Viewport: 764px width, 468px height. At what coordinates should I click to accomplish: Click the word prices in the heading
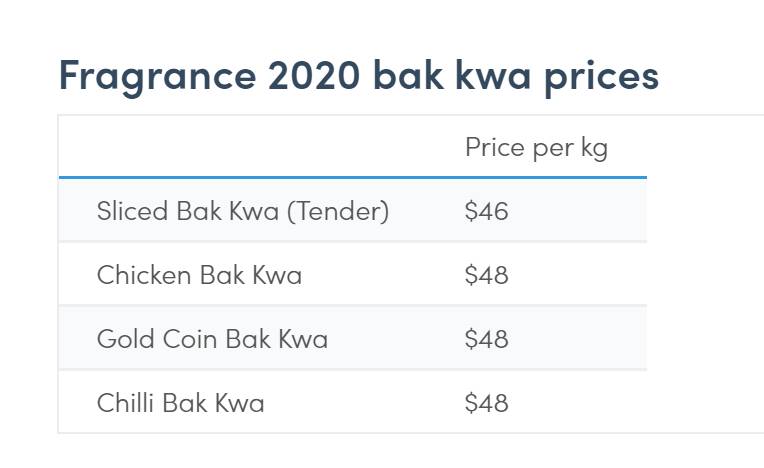pyautogui.click(x=601, y=76)
